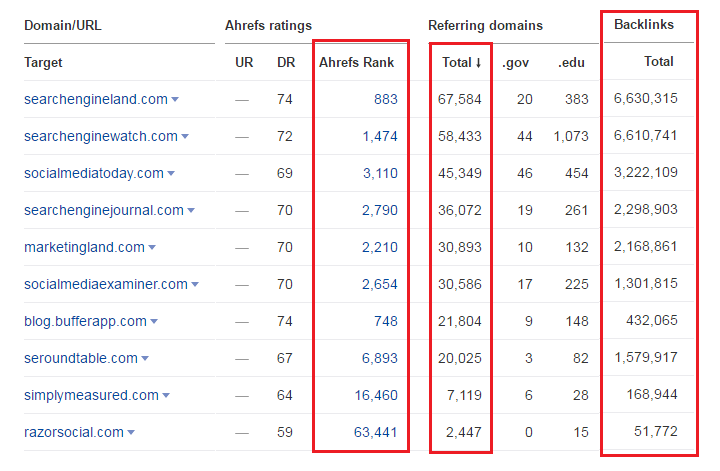Click Ahrefs Rank value 63,441
The width and height of the screenshot is (720, 471).
click(376, 432)
